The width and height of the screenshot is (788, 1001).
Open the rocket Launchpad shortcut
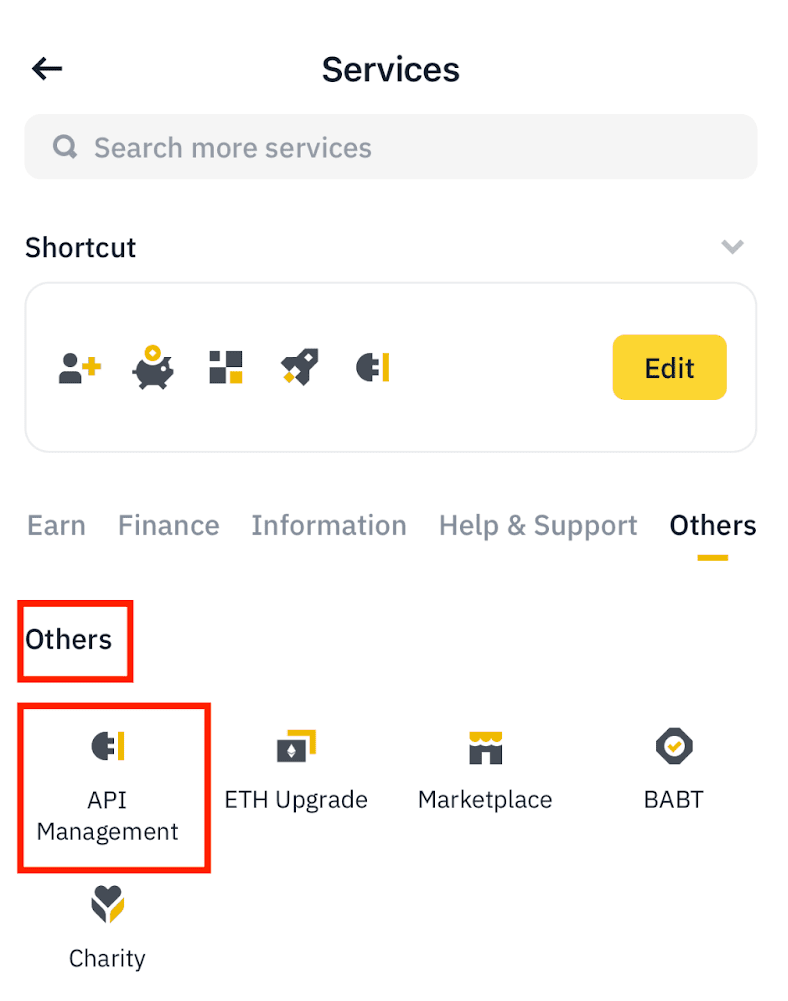(300, 368)
